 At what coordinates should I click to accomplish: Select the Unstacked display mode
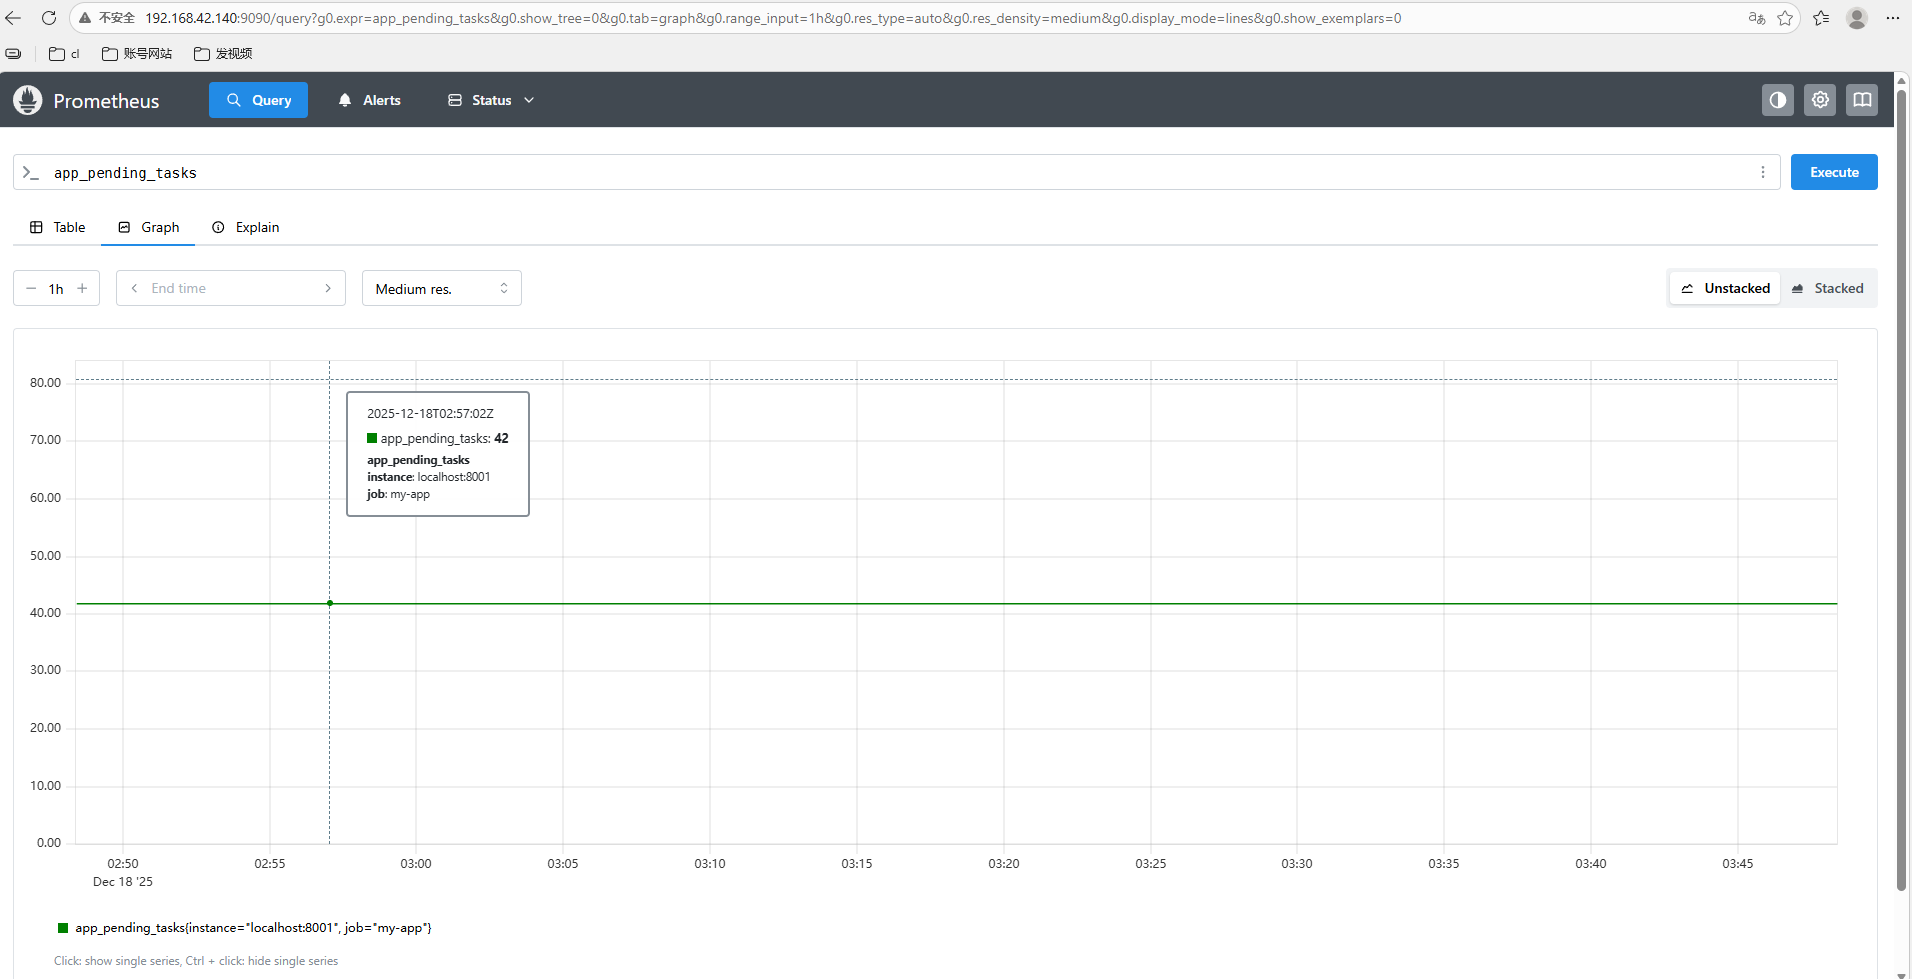(1725, 288)
